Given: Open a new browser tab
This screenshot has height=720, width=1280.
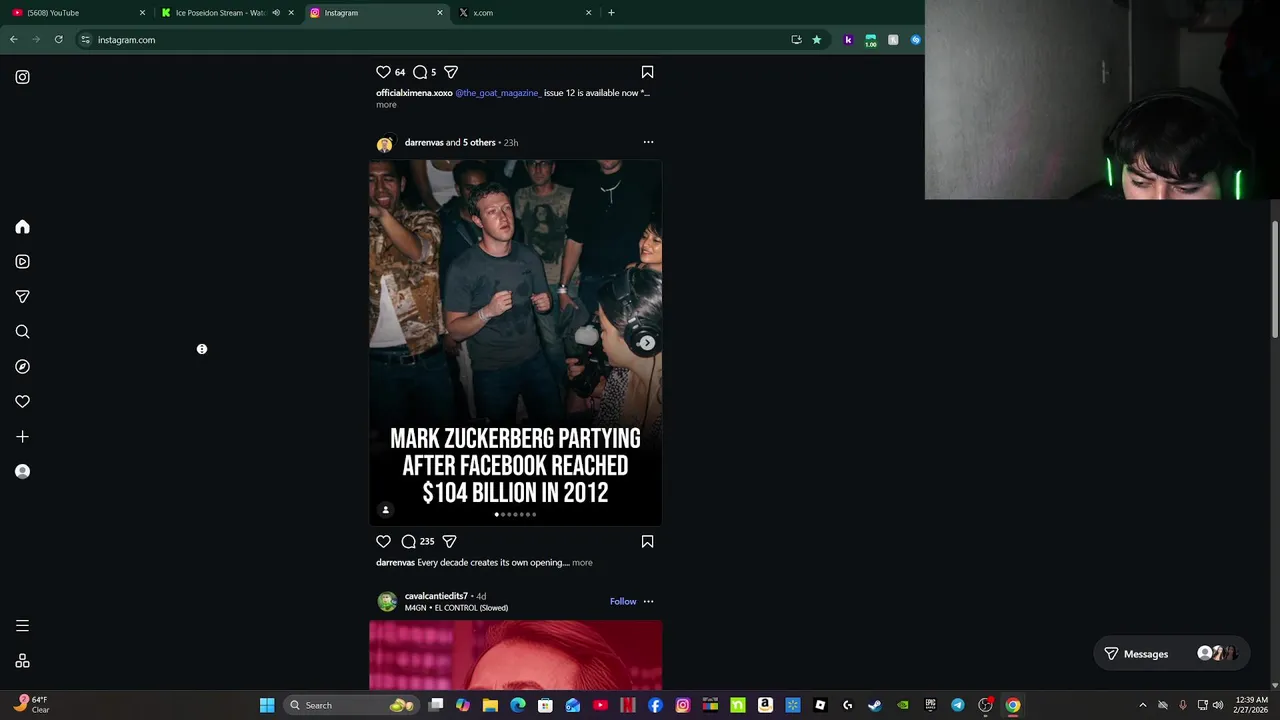Looking at the screenshot, I should [611, 13].
